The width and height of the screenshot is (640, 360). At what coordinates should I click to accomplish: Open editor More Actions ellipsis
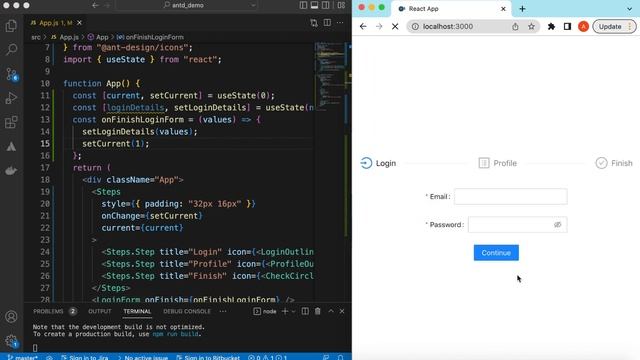click(x=340, y=23)
